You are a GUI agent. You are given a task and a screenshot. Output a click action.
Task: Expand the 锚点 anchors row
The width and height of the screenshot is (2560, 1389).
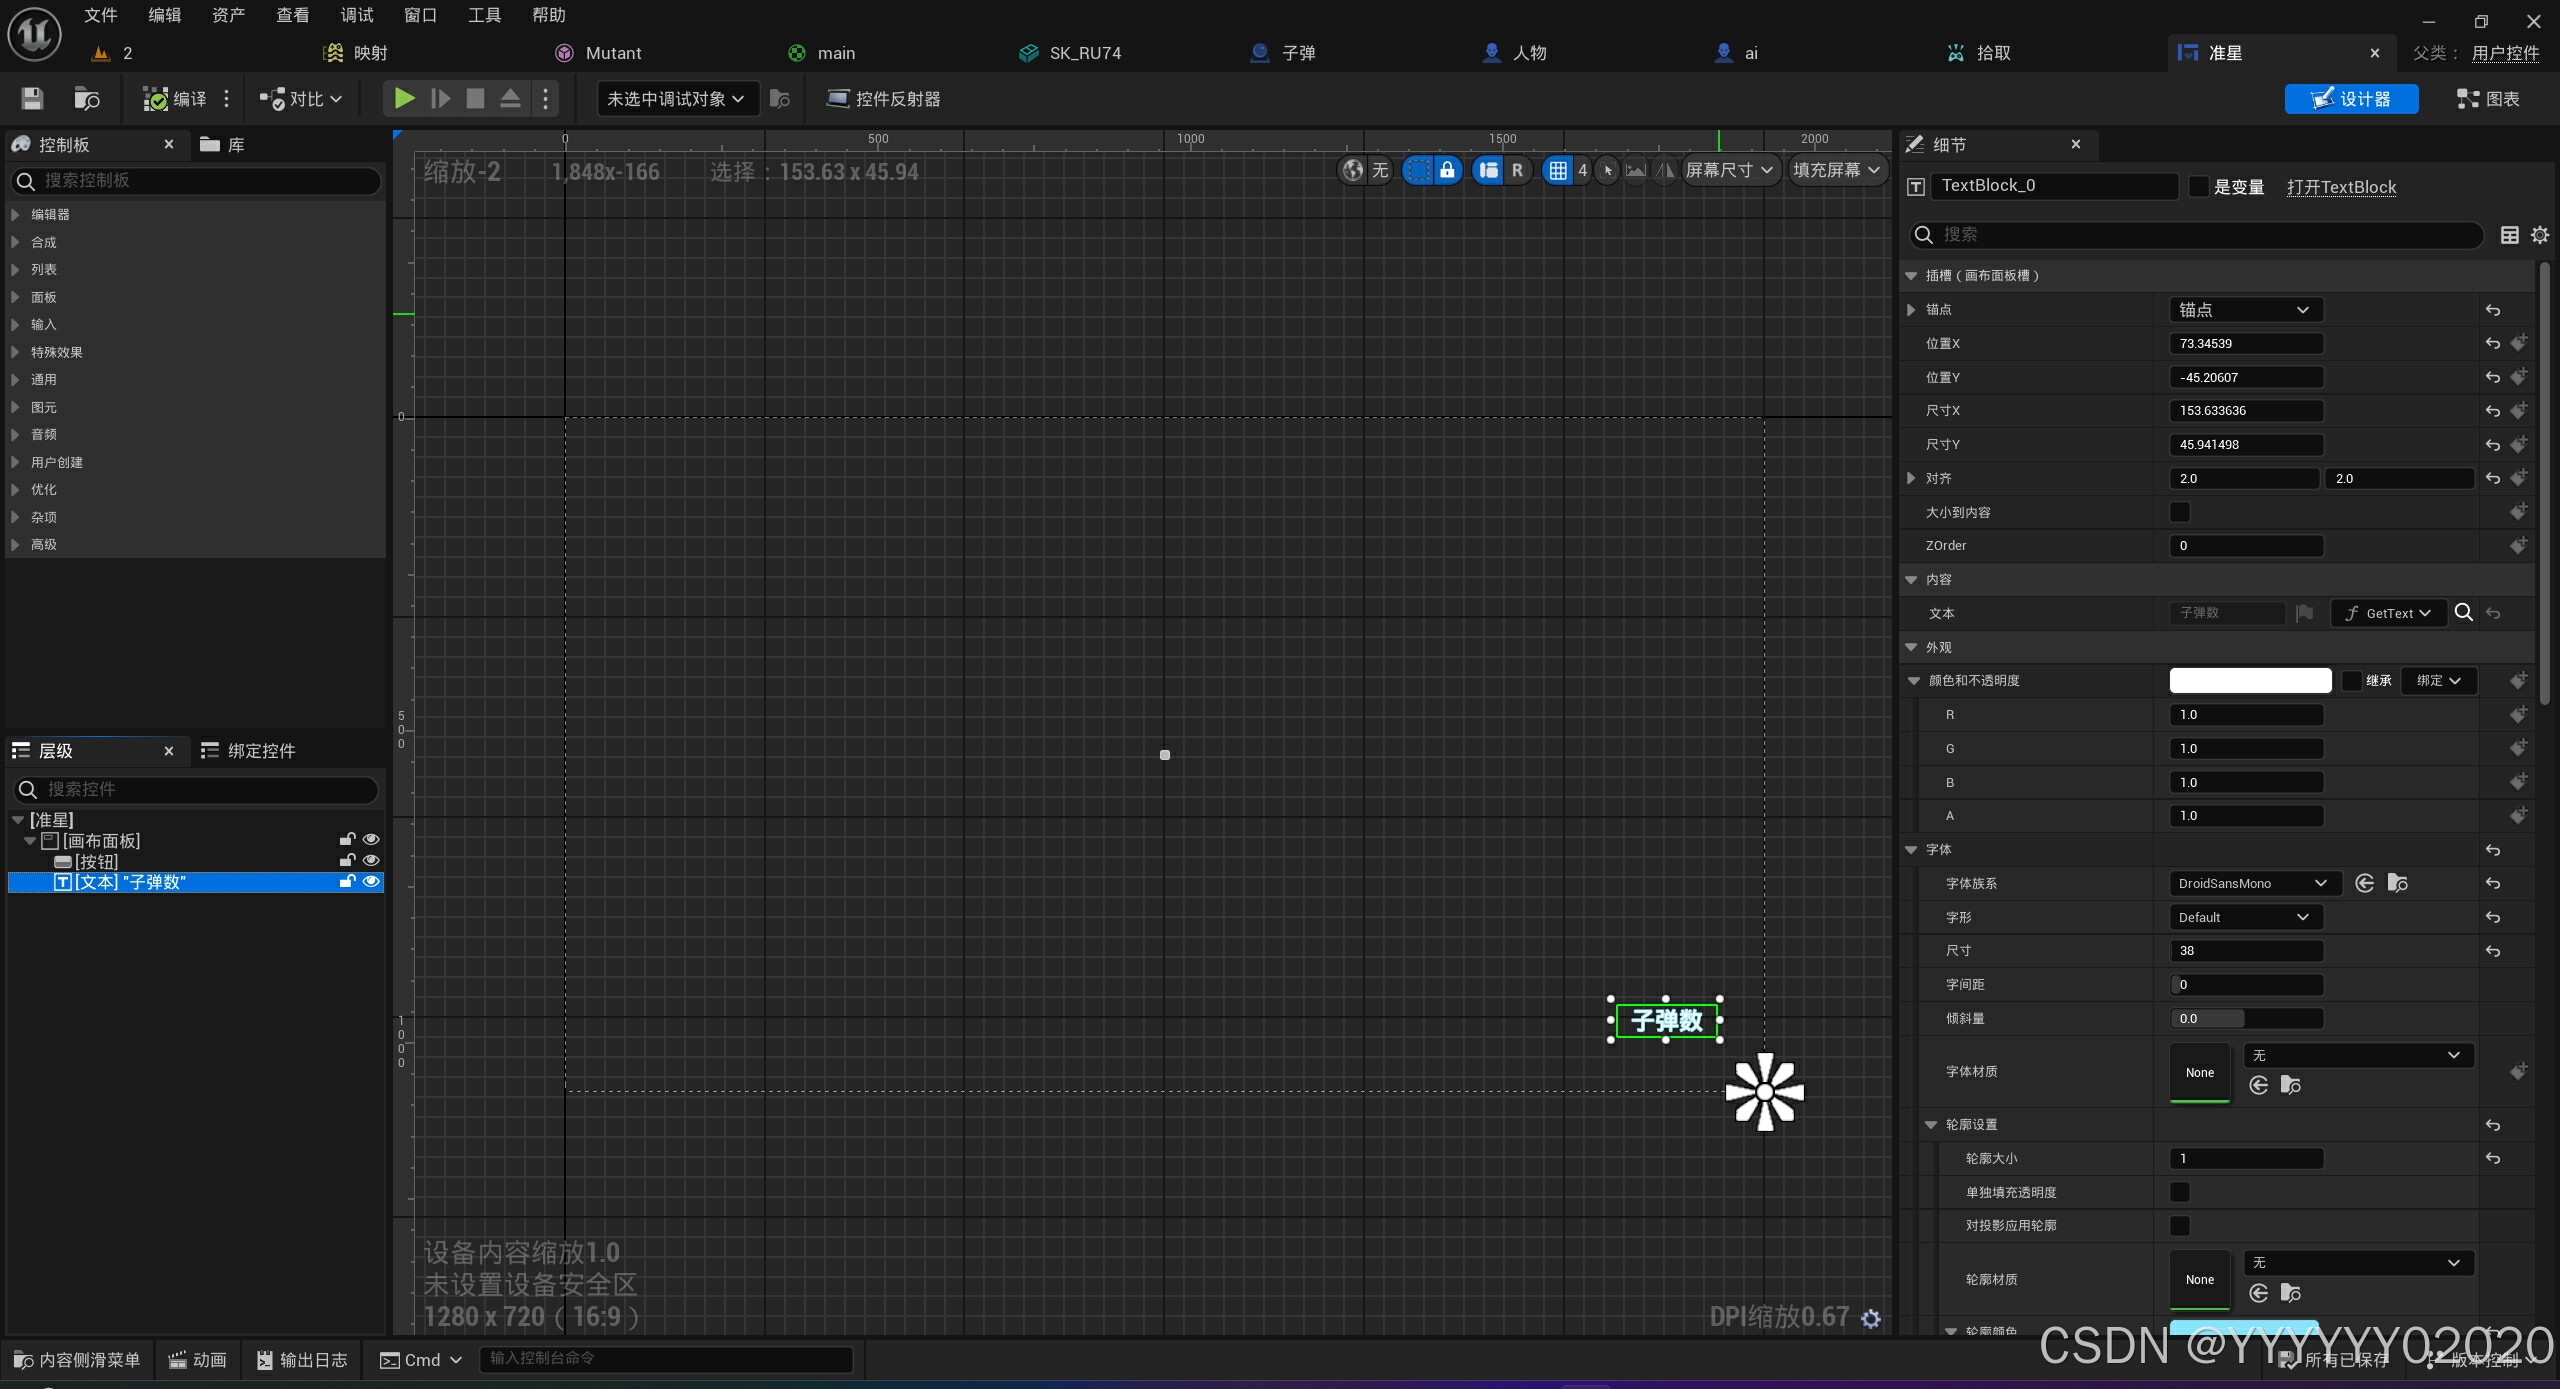click(1911, 310)
